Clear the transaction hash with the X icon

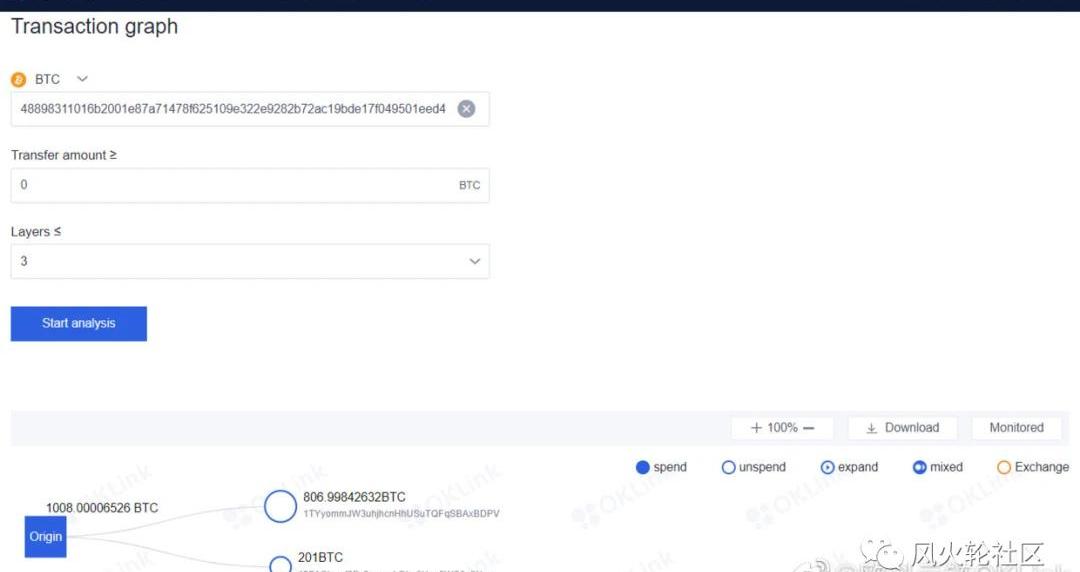(466, 109)
